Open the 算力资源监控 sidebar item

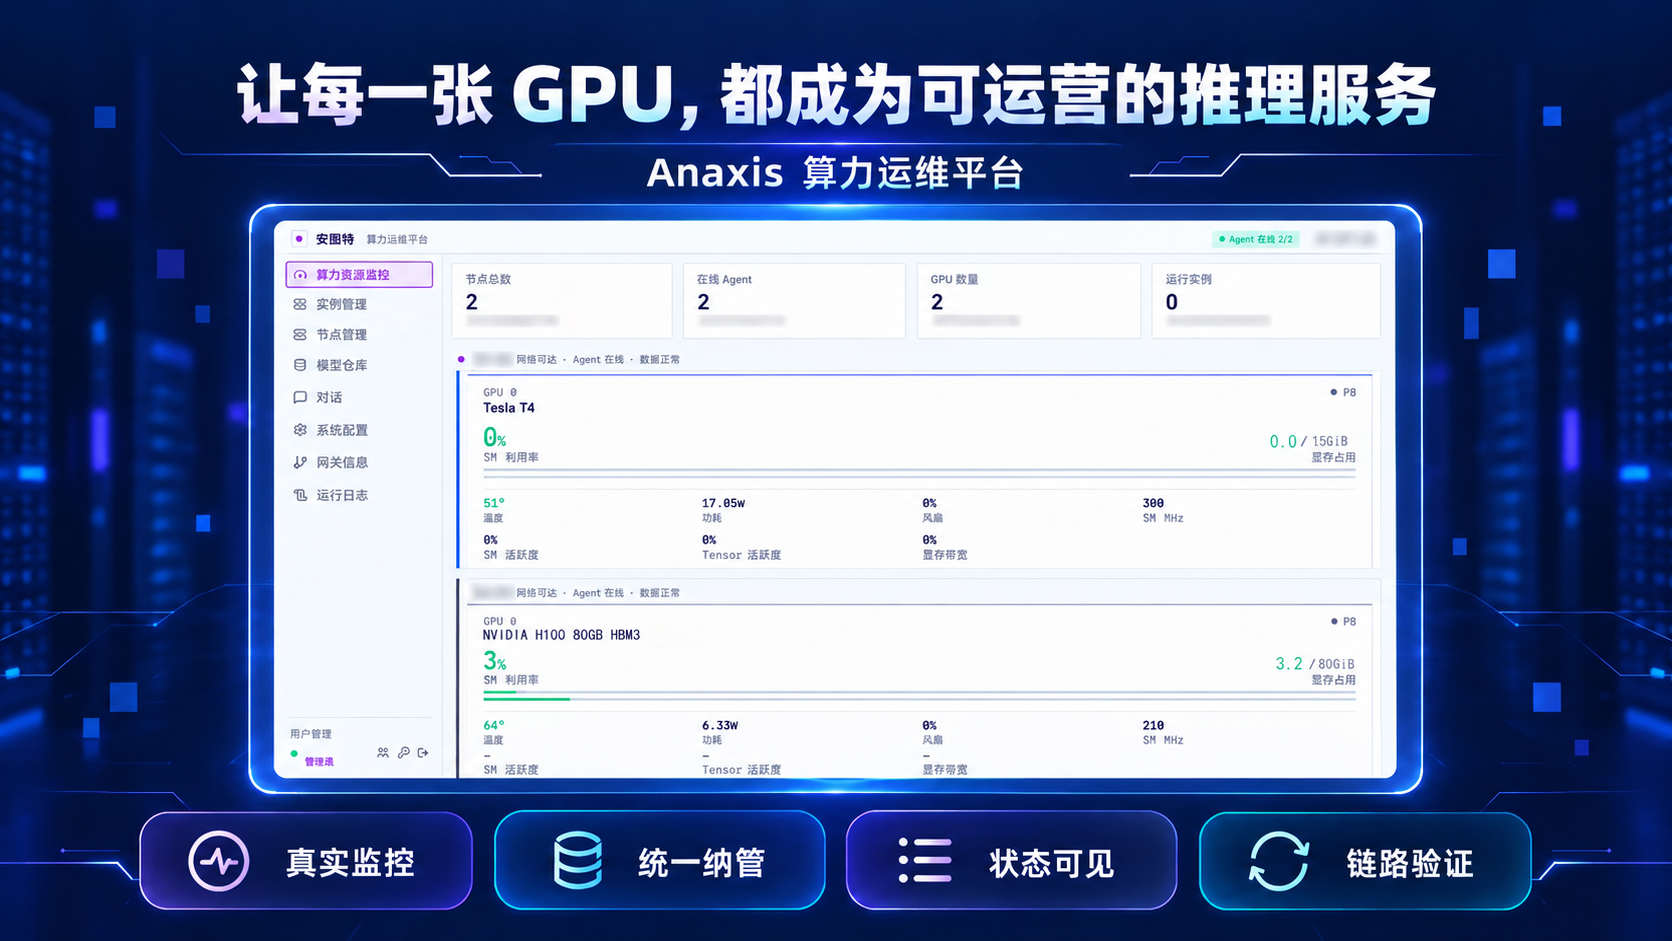[359, 274]
